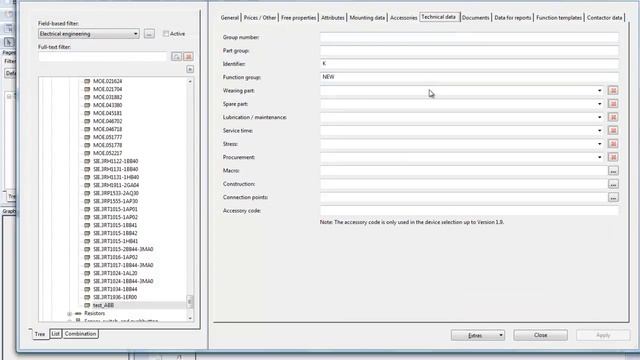Click the Identifier field containing K
640x360 pixels.
point(469,64)
